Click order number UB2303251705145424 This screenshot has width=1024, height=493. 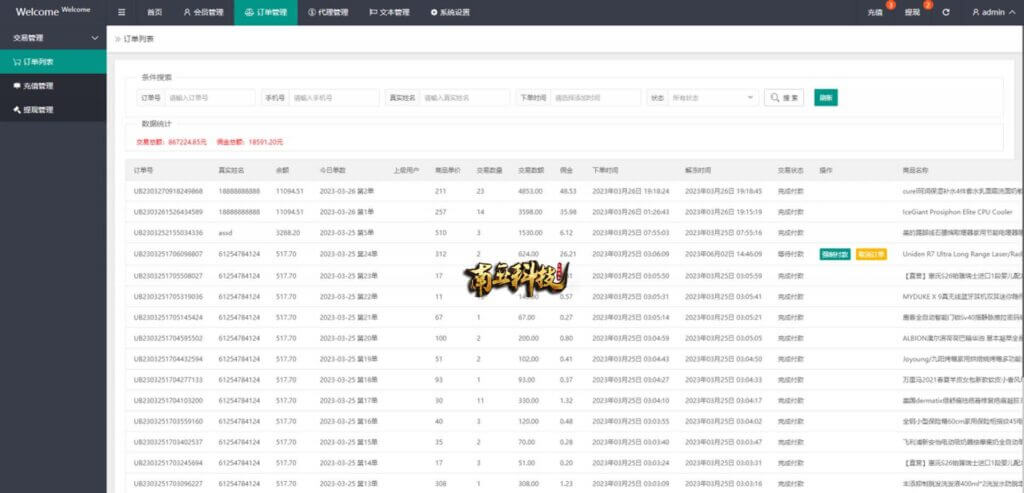pyautogui.click(x=168, y=317)
